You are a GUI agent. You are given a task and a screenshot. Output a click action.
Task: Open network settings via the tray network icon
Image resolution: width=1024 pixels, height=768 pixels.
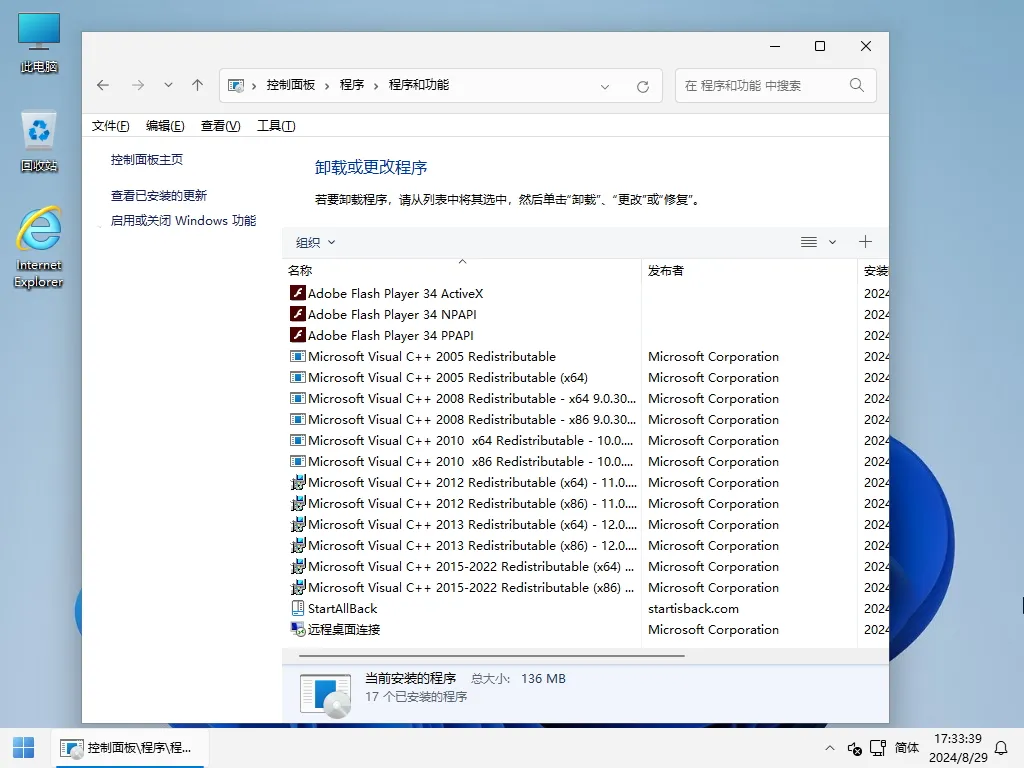tap(878, 748)
